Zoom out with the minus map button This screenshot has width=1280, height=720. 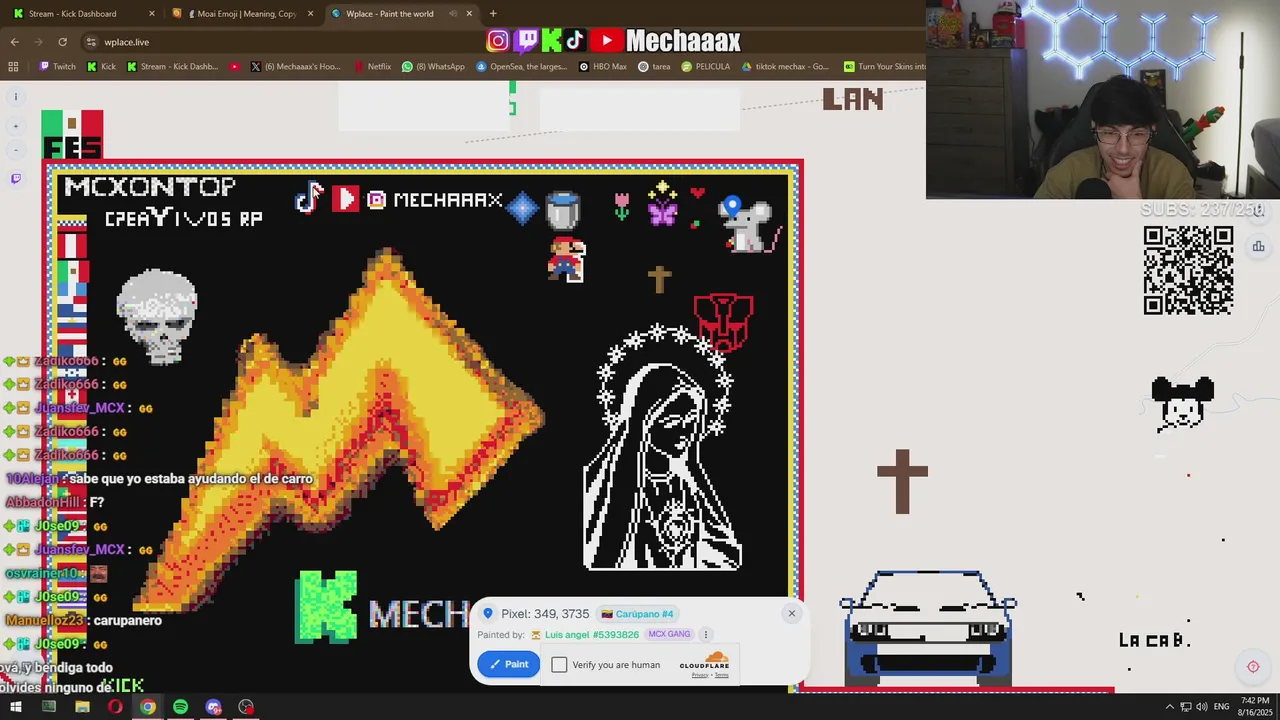[x=15, y=150]
